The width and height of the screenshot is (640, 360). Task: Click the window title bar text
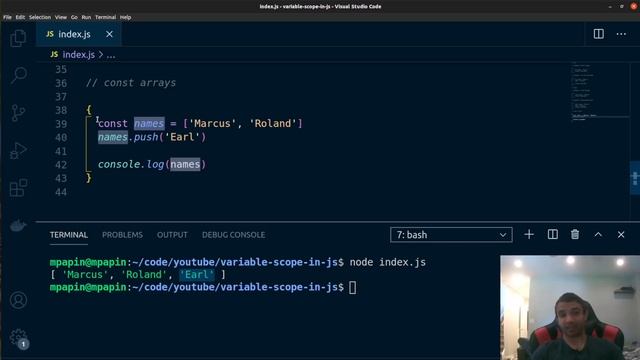320,6
